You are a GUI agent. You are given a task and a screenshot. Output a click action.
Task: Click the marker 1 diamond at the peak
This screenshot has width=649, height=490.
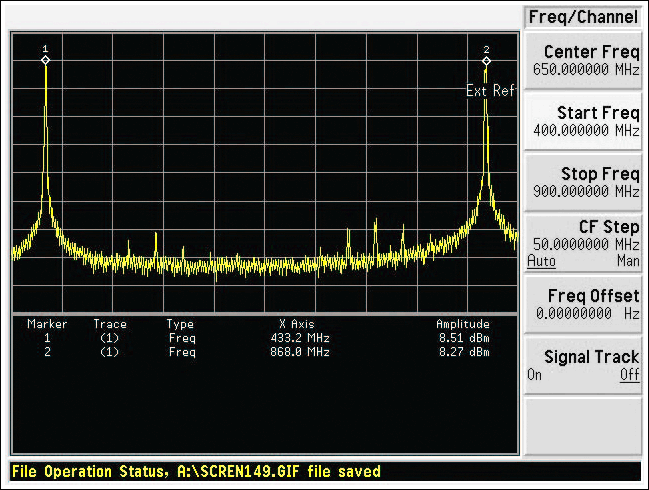click(x=46, y=60)
